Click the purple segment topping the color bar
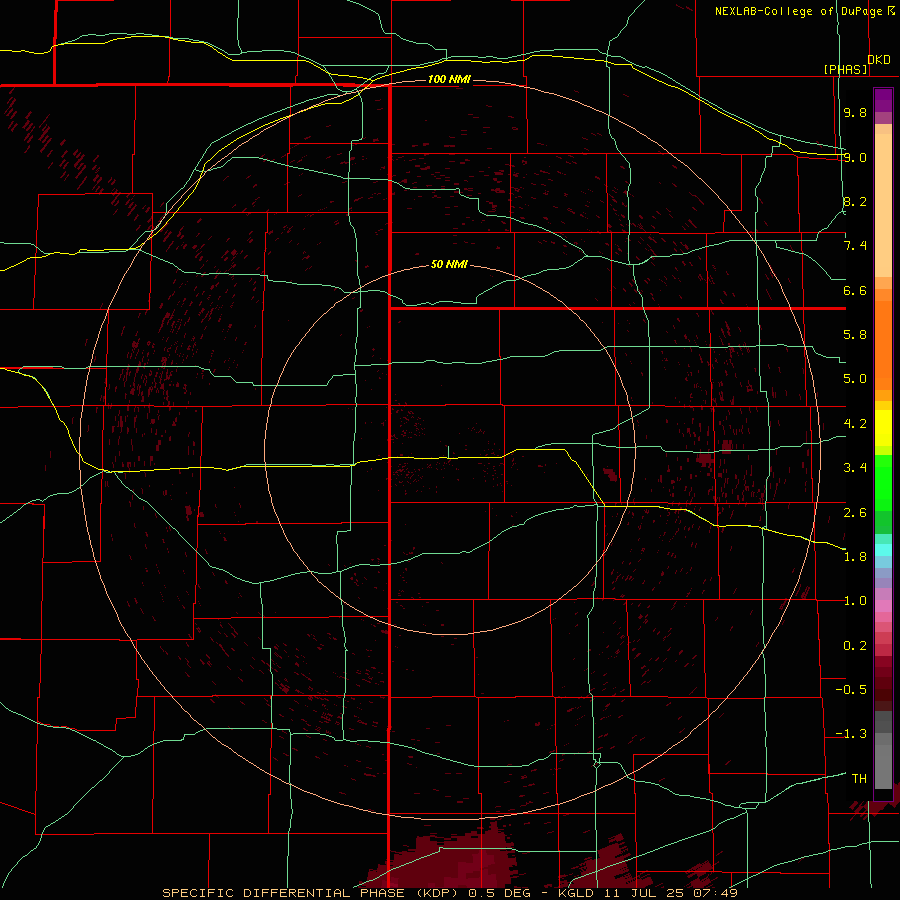Image resolution: width=900 pixels, height=900 pixels. coord(883,100)
